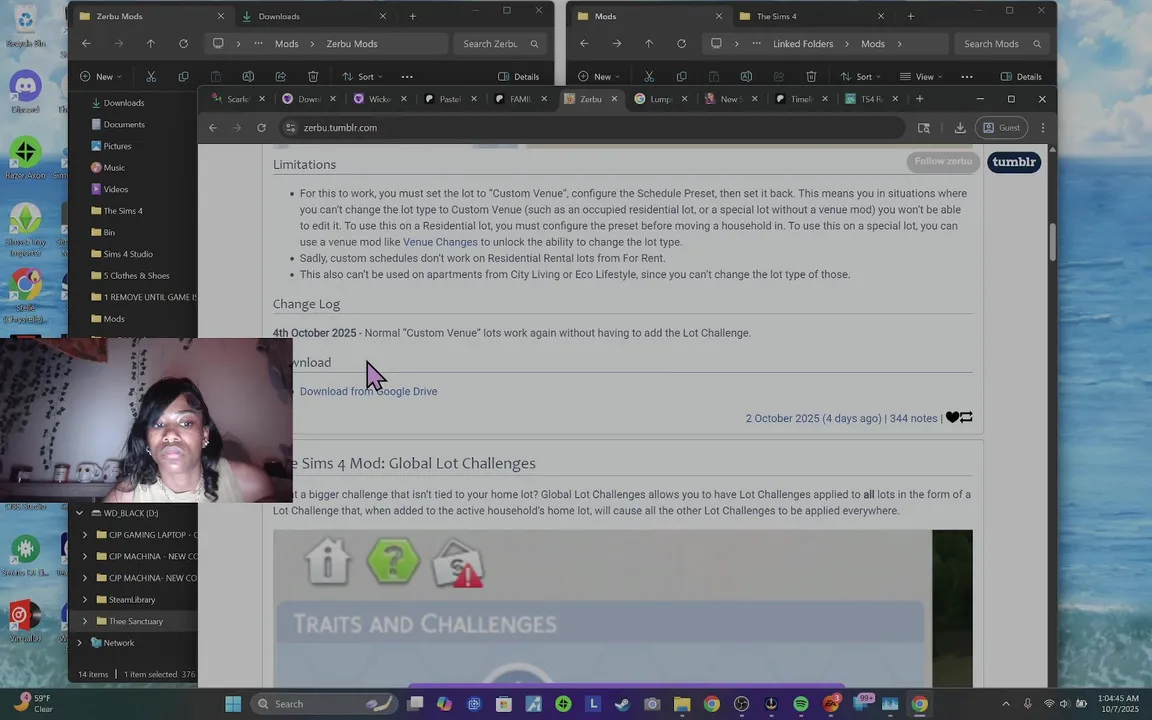Open the 2 October 2025 post date link
Screen dimensions: 1152x720
(813, 419)
